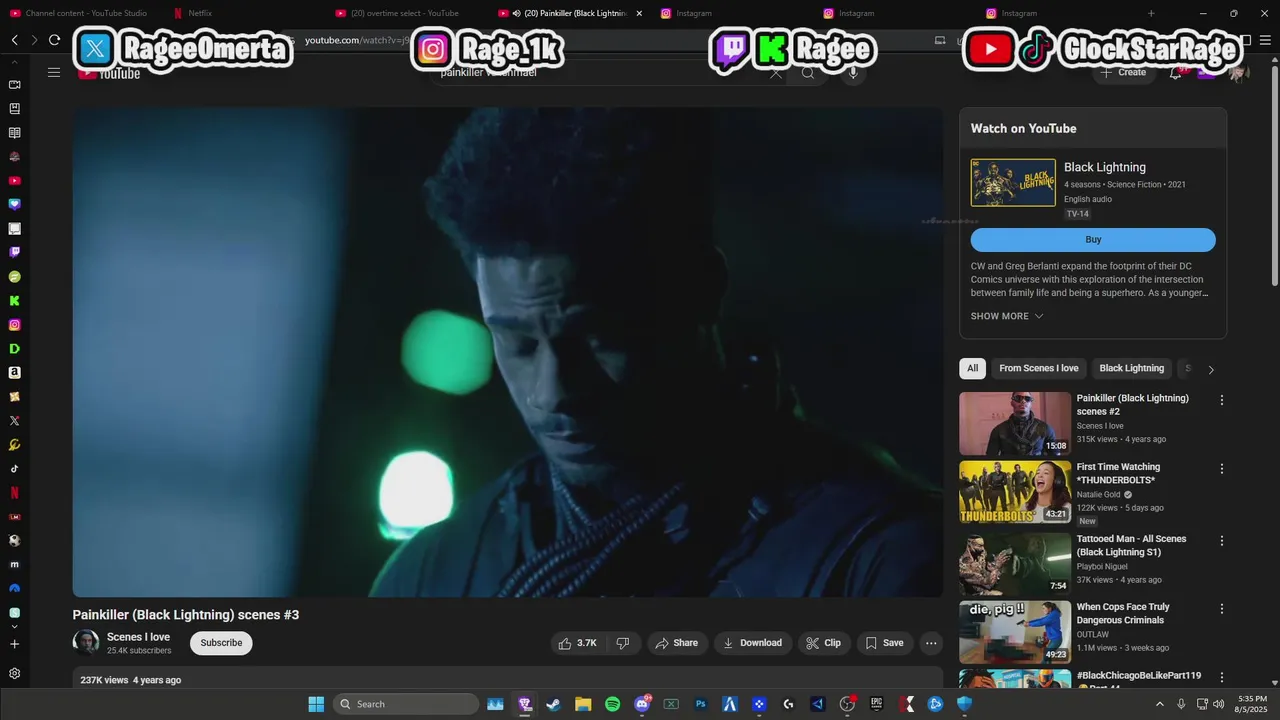Image resolution: width=1280 pixels, height=720 pixels.
Task: Close the Painkiller Black Lightning tab
Action: (639, 13)
